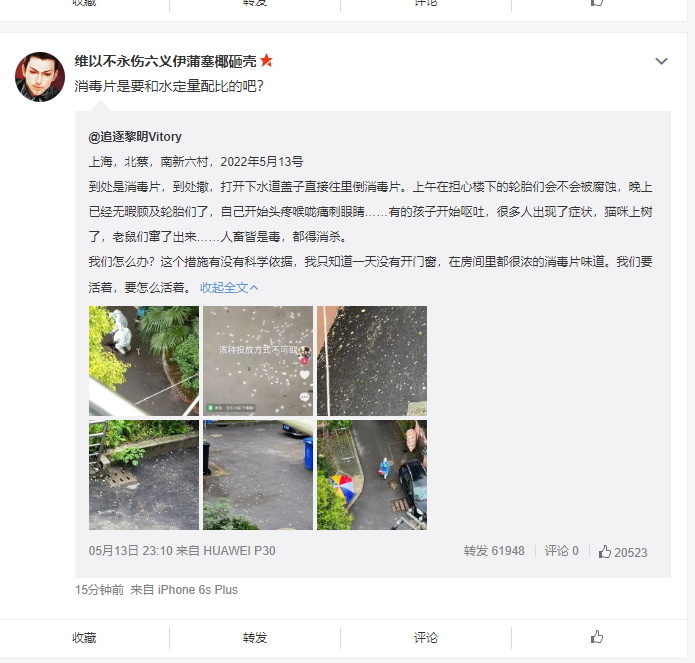Like the post with bottom thumbs-up icon
Screen dimensions: 695x663
click(x=597, y=637)
